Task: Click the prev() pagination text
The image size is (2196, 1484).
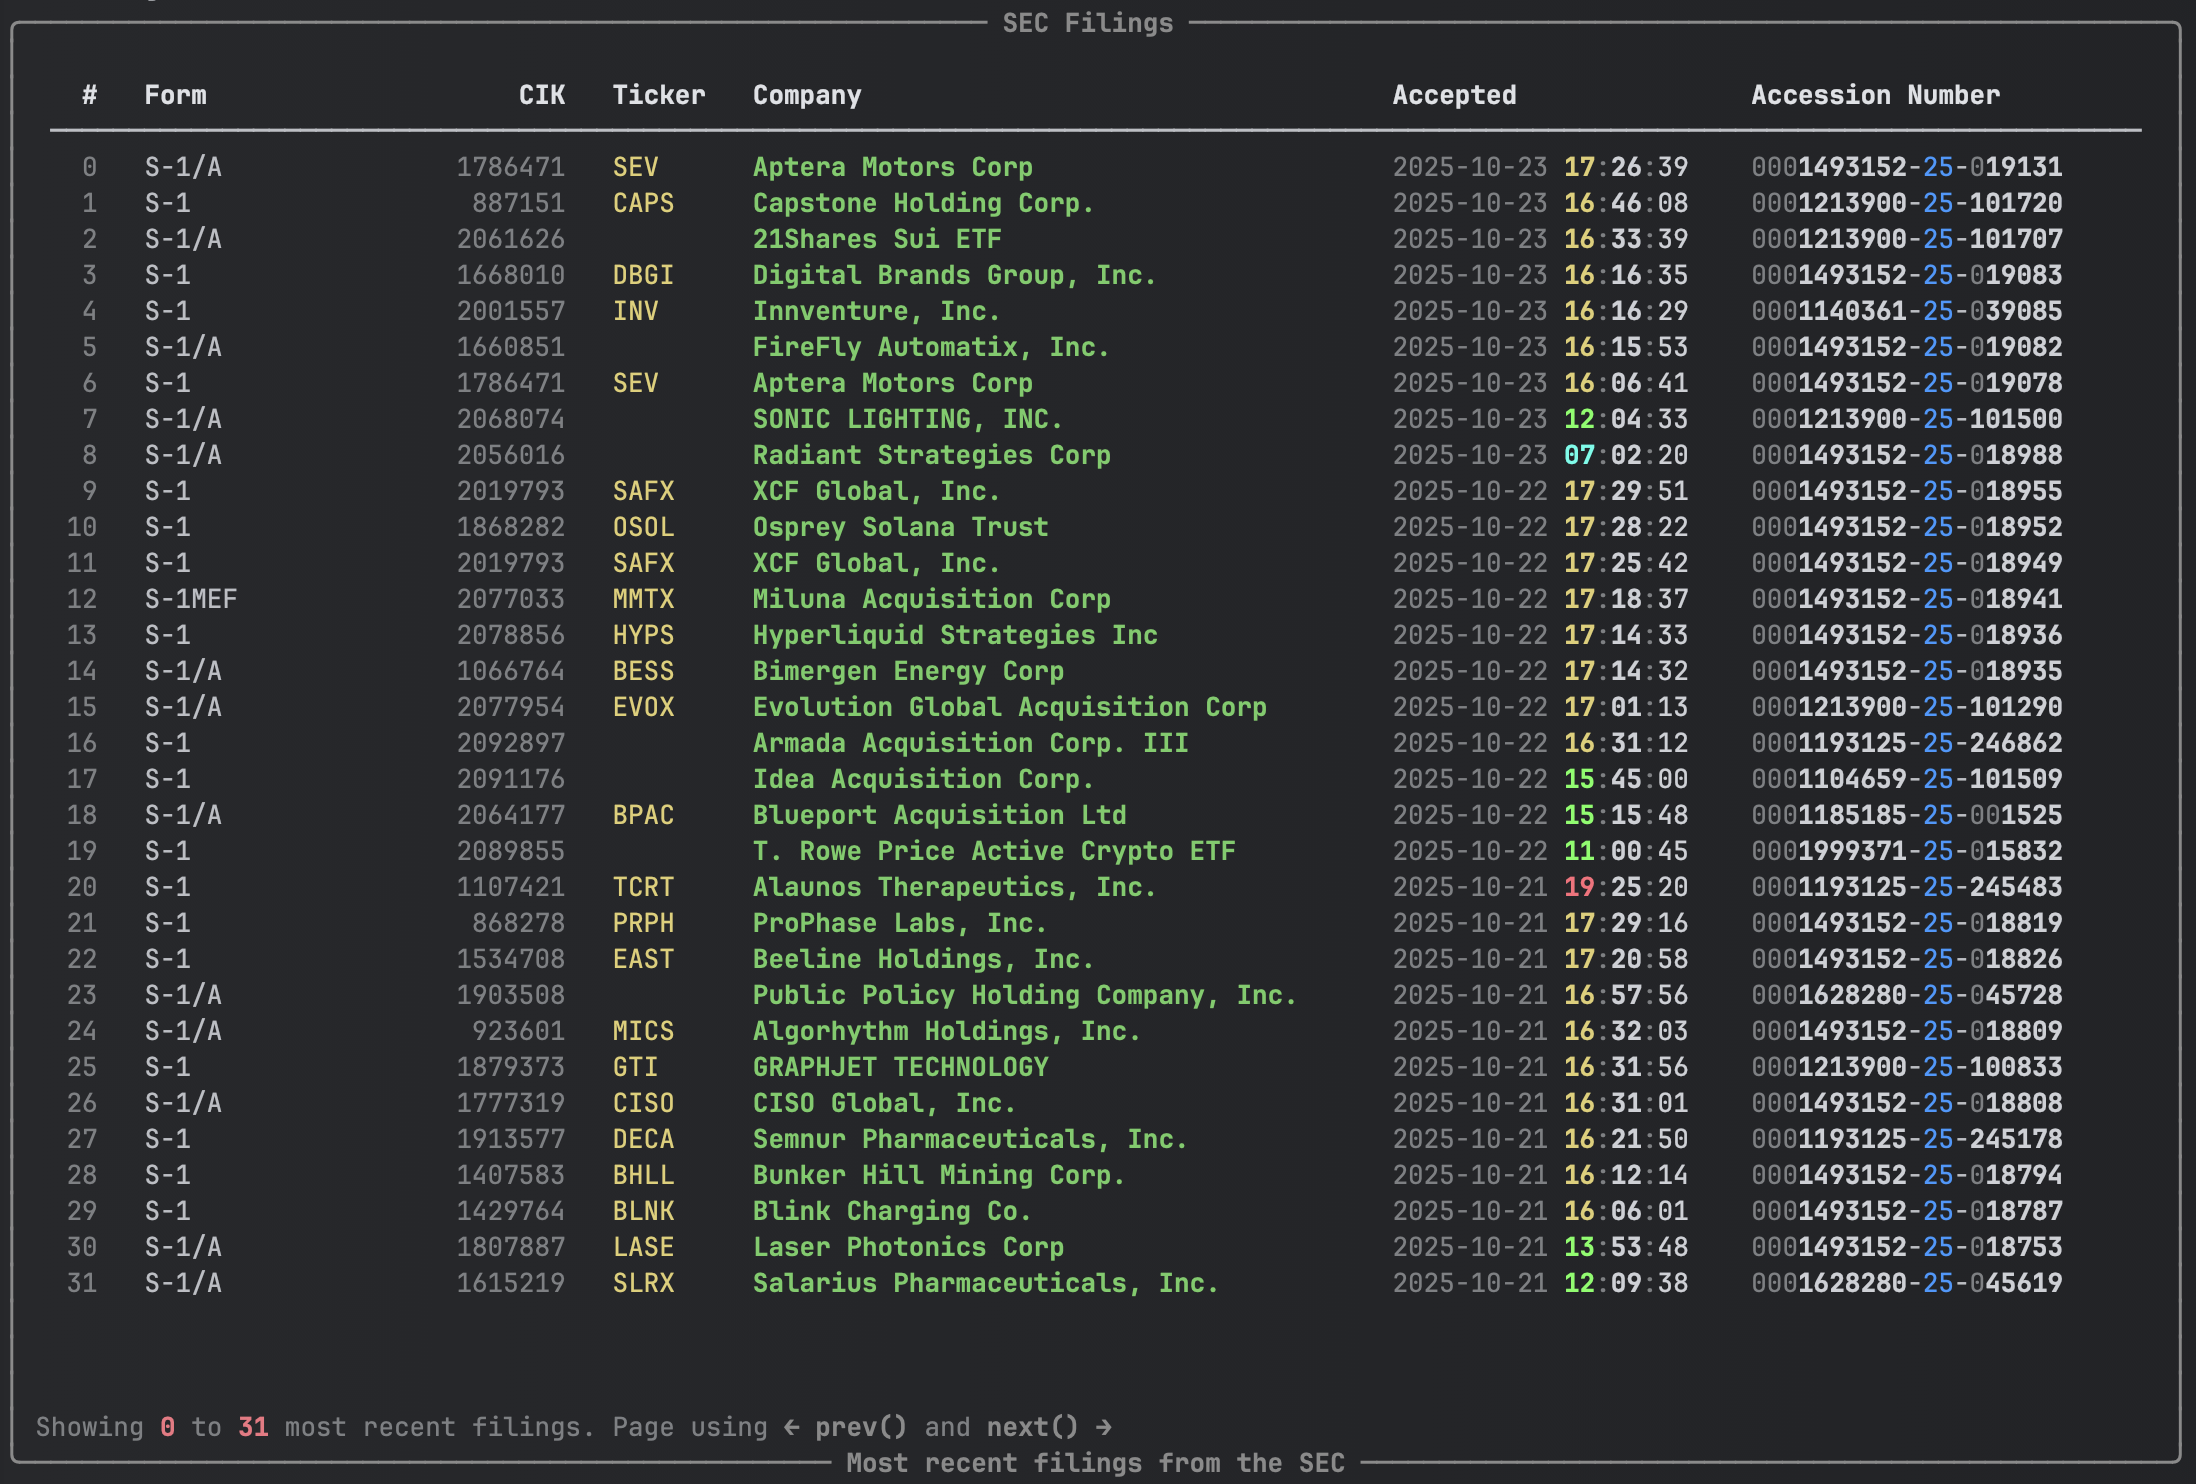Action: click(860, 1427)
